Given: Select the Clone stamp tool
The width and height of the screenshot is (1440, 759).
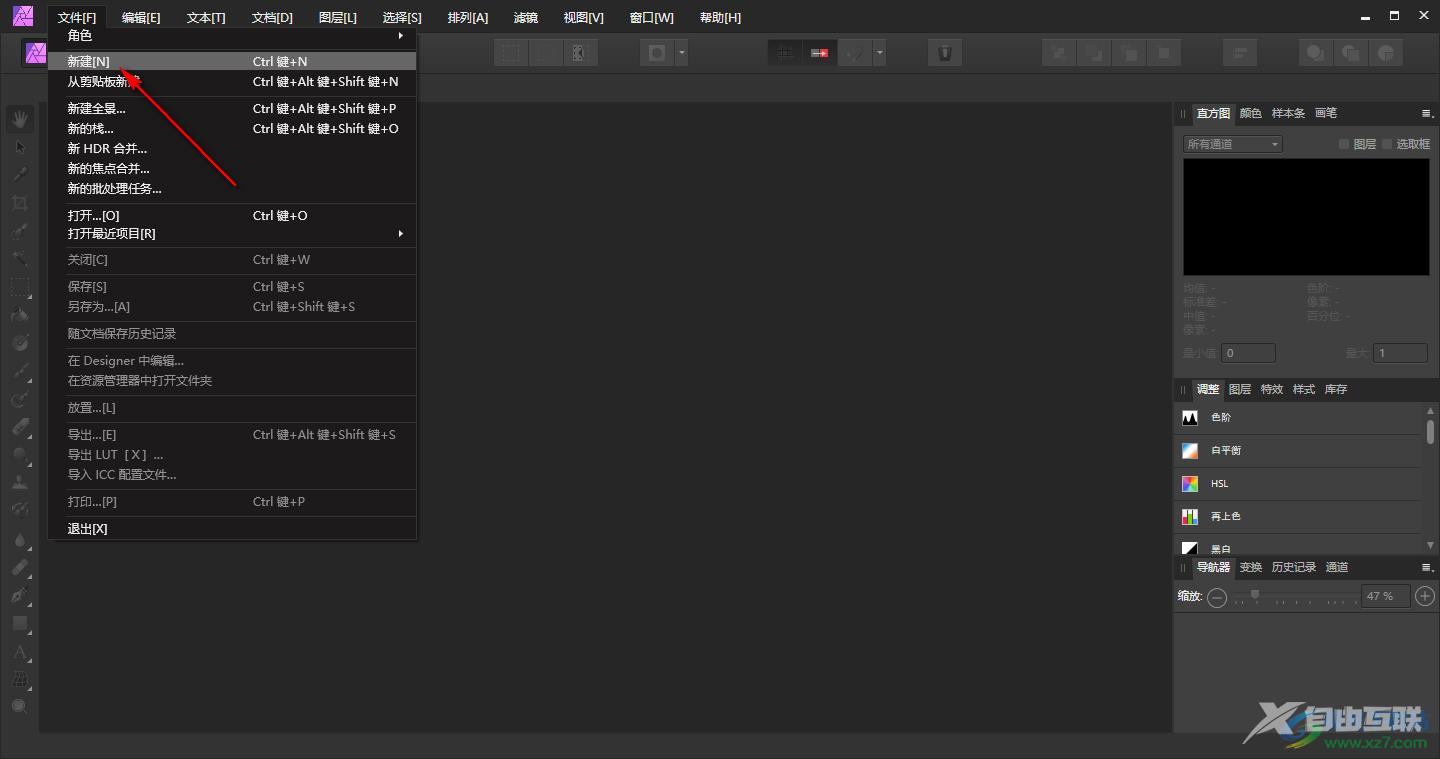Looking at the screenshot, I should (x=20, y=483).
